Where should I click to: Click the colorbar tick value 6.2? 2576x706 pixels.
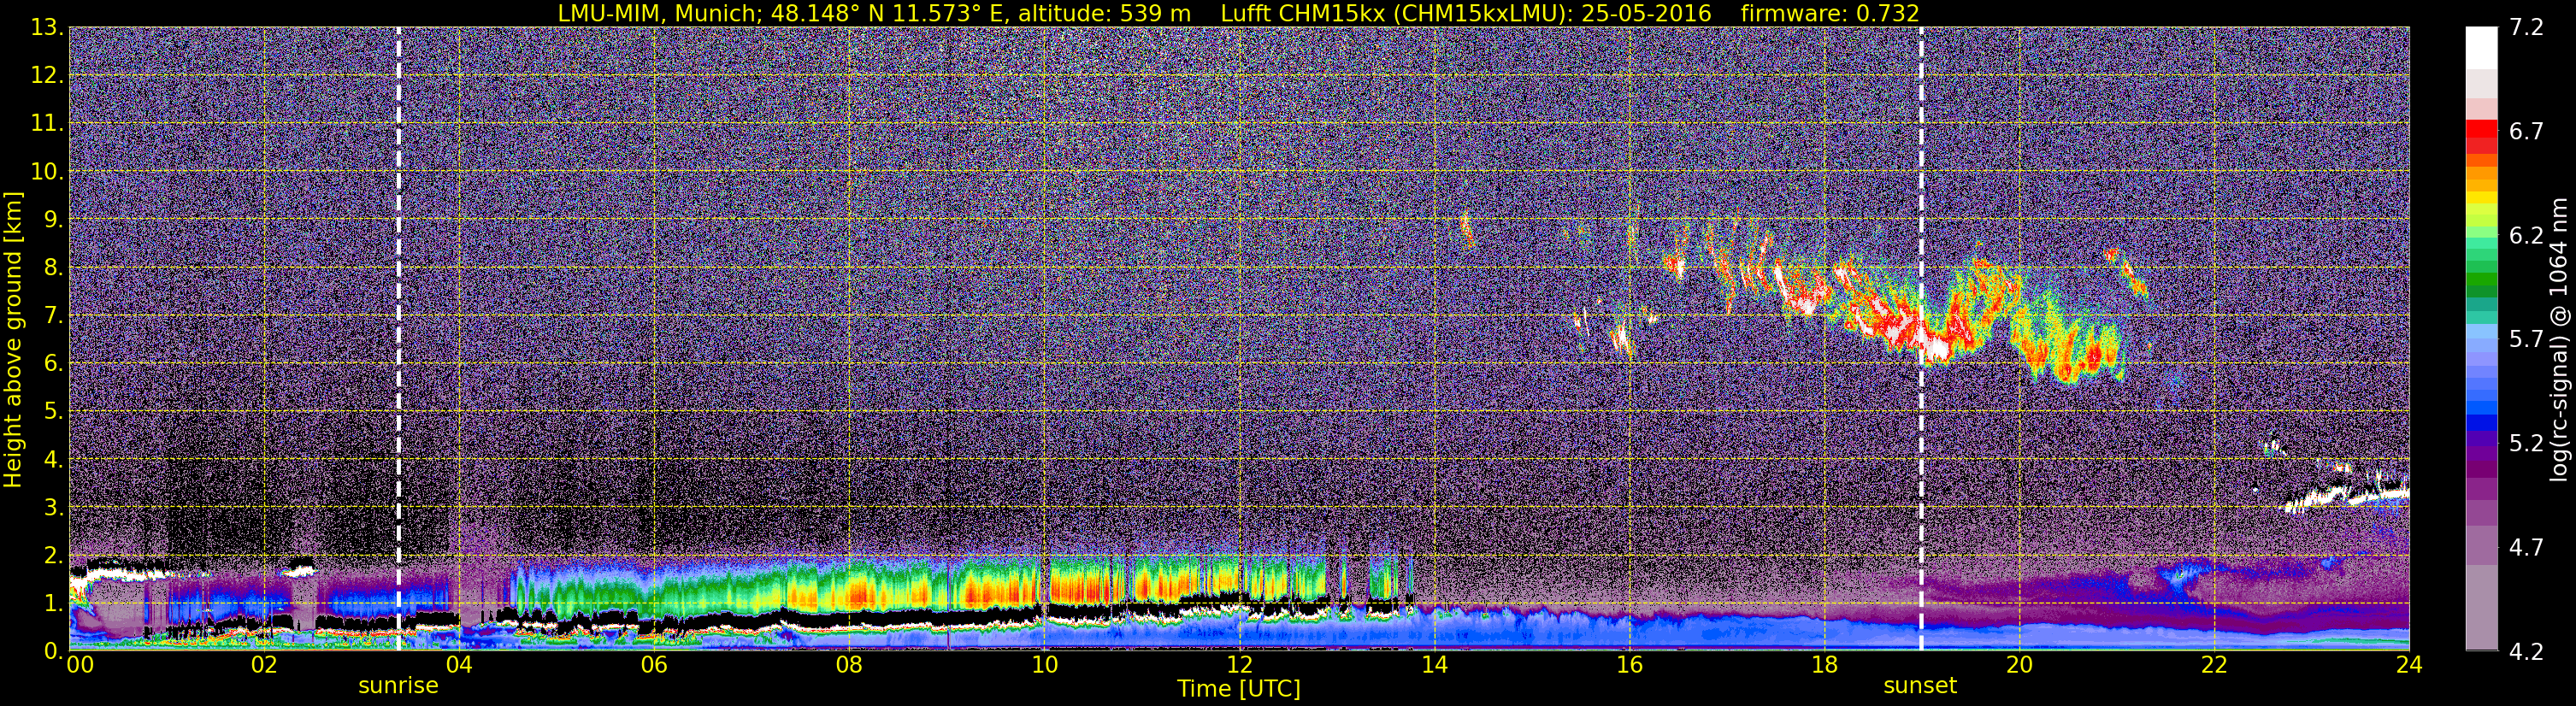point(2526,235)
